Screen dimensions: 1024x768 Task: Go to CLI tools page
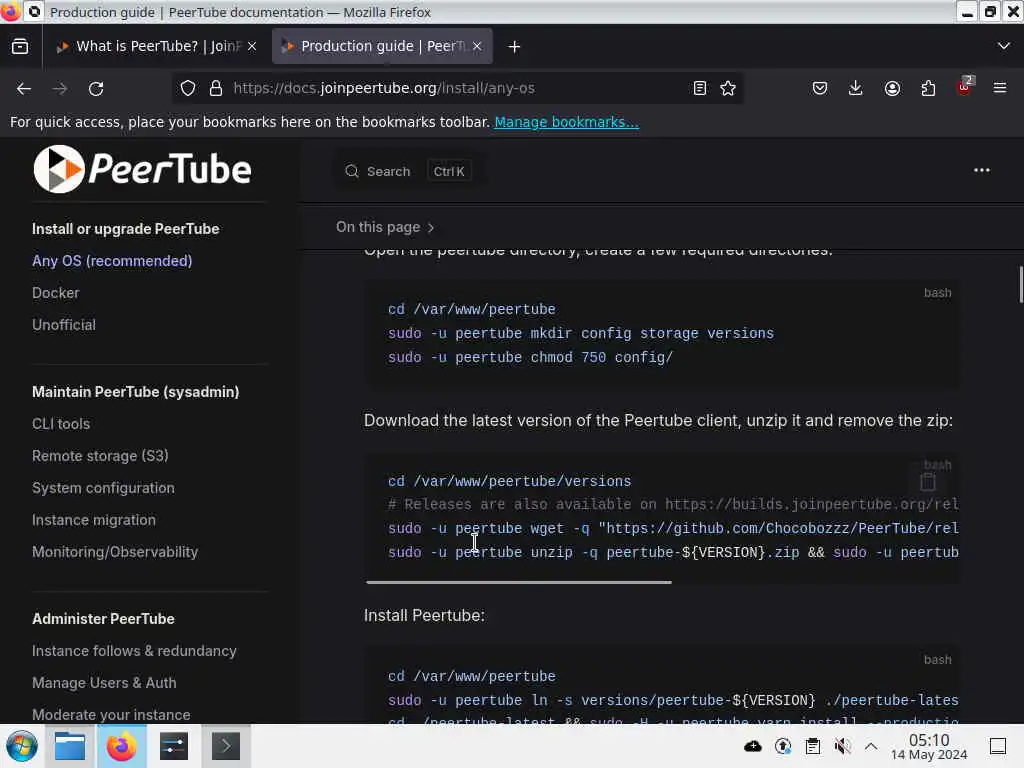point(61,424)
